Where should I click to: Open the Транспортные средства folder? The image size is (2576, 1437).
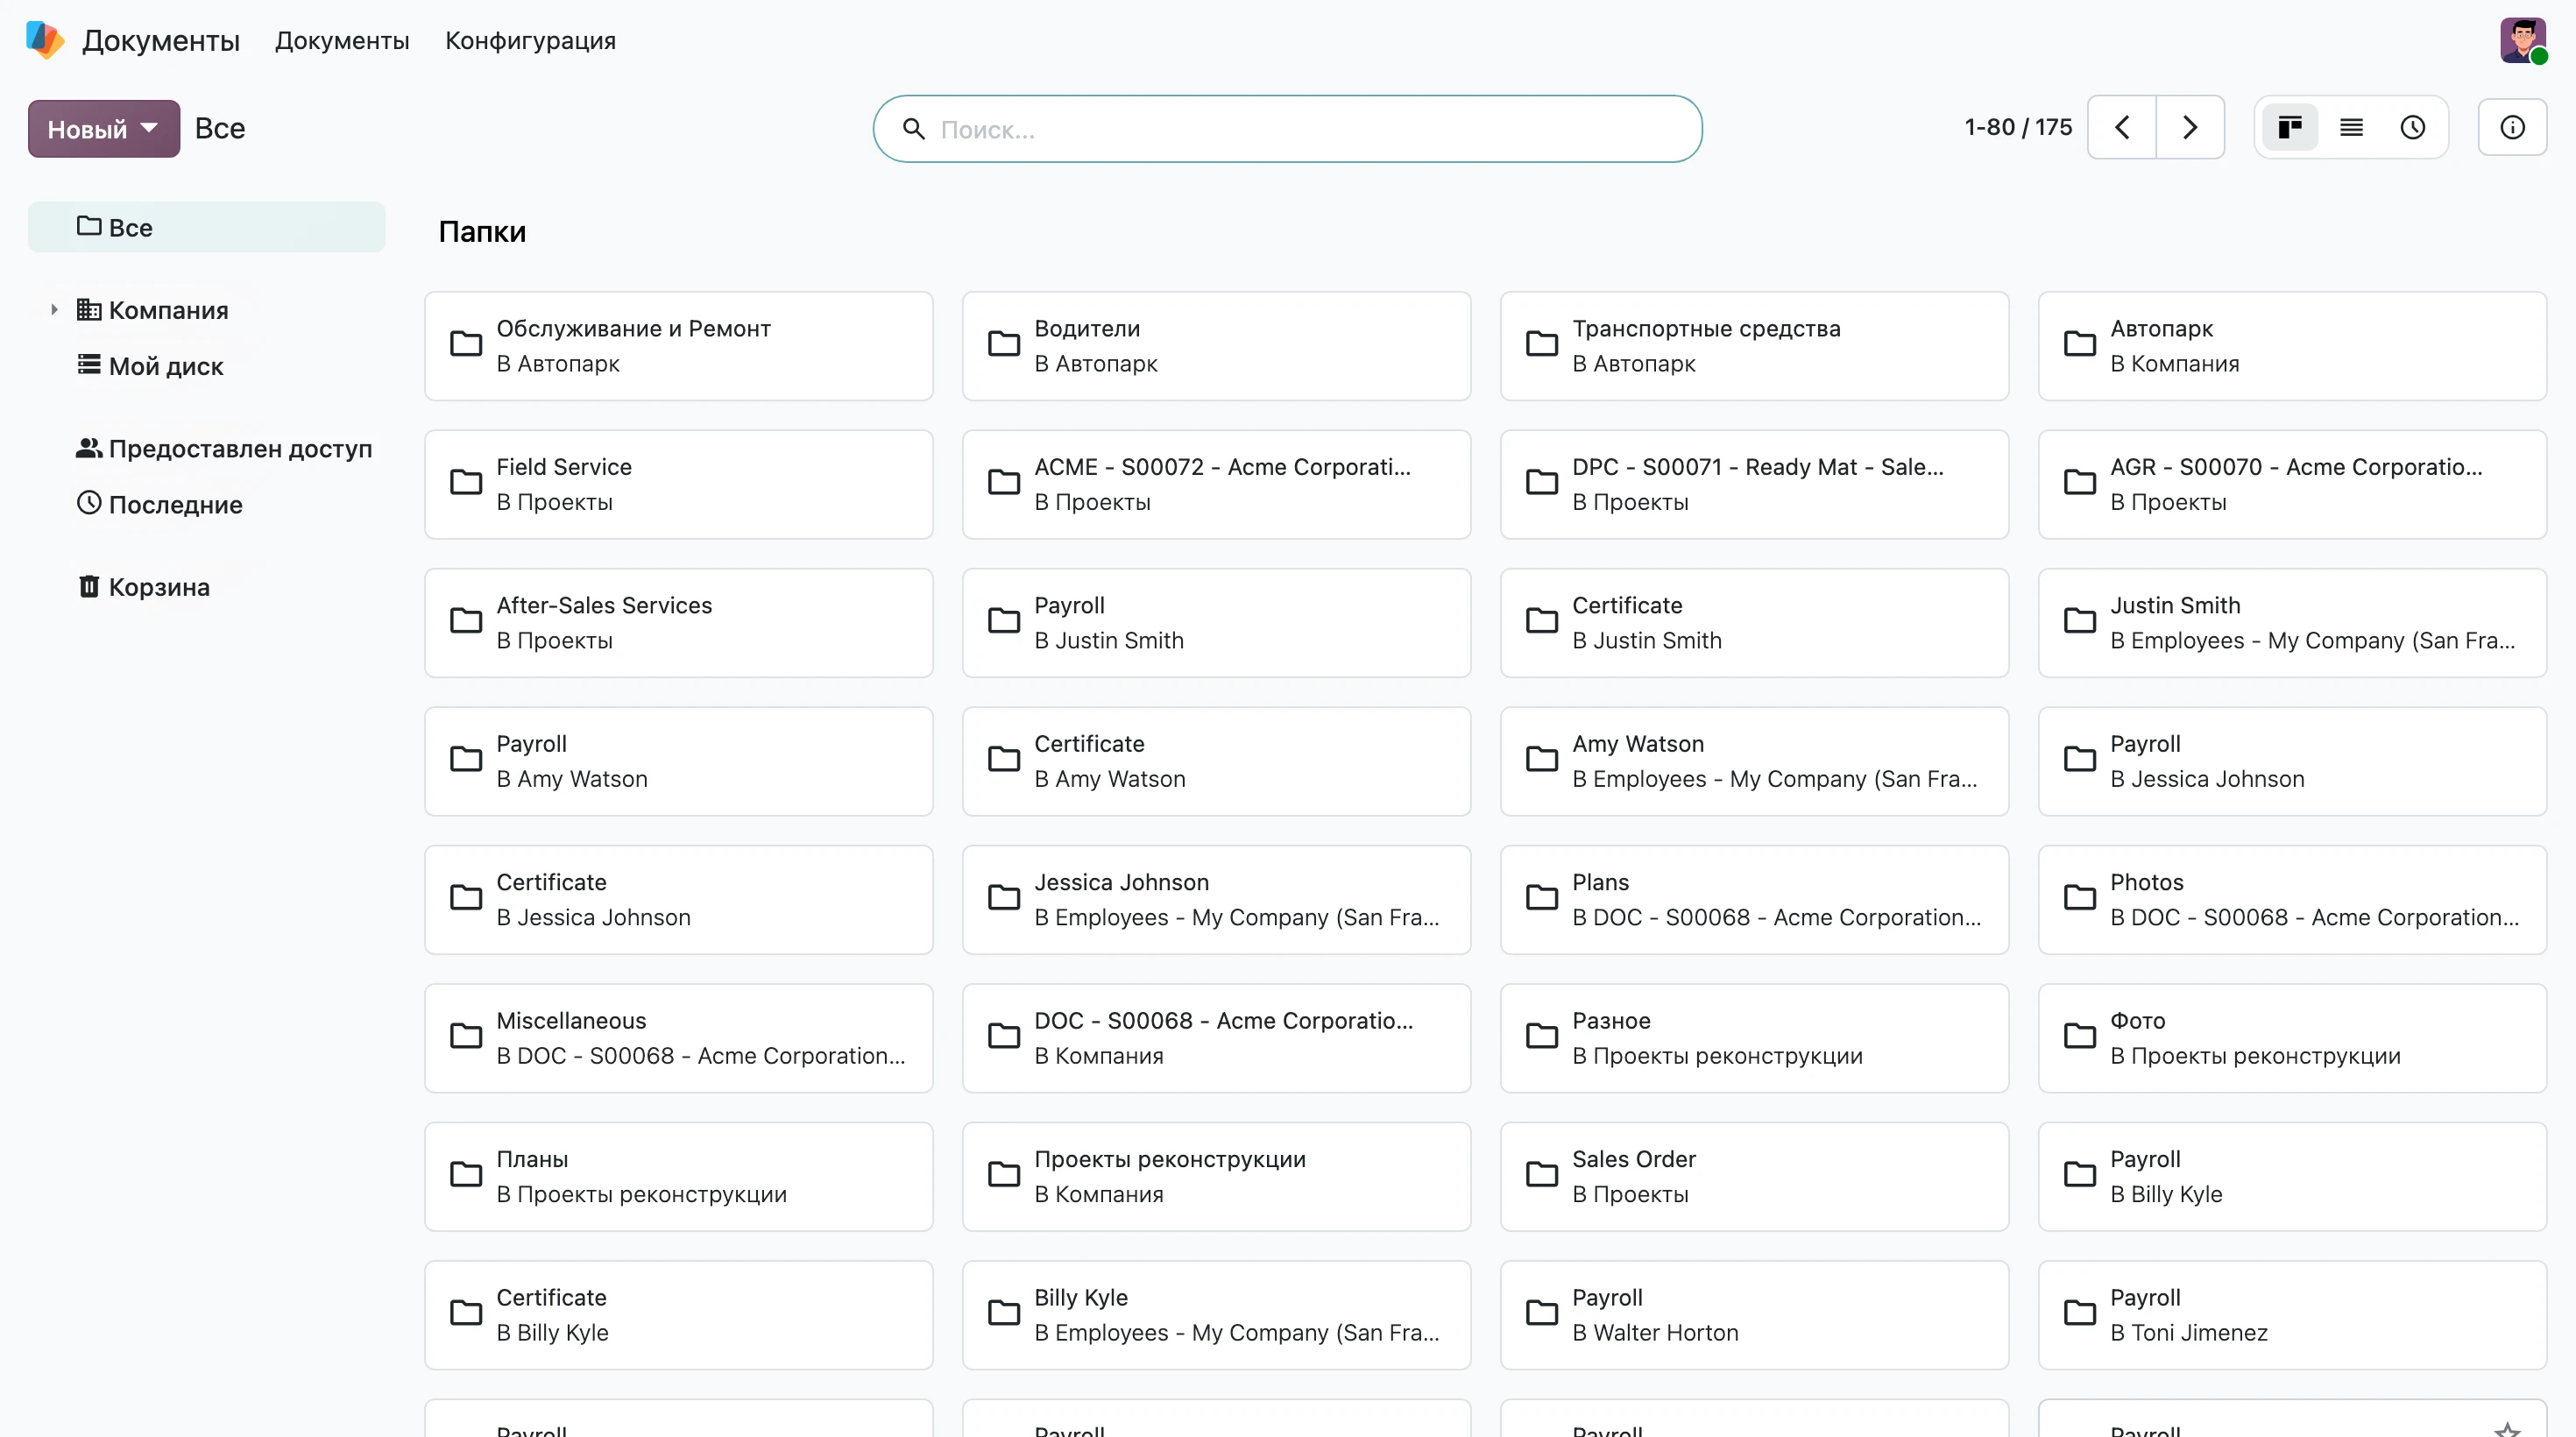point(1754,346)
